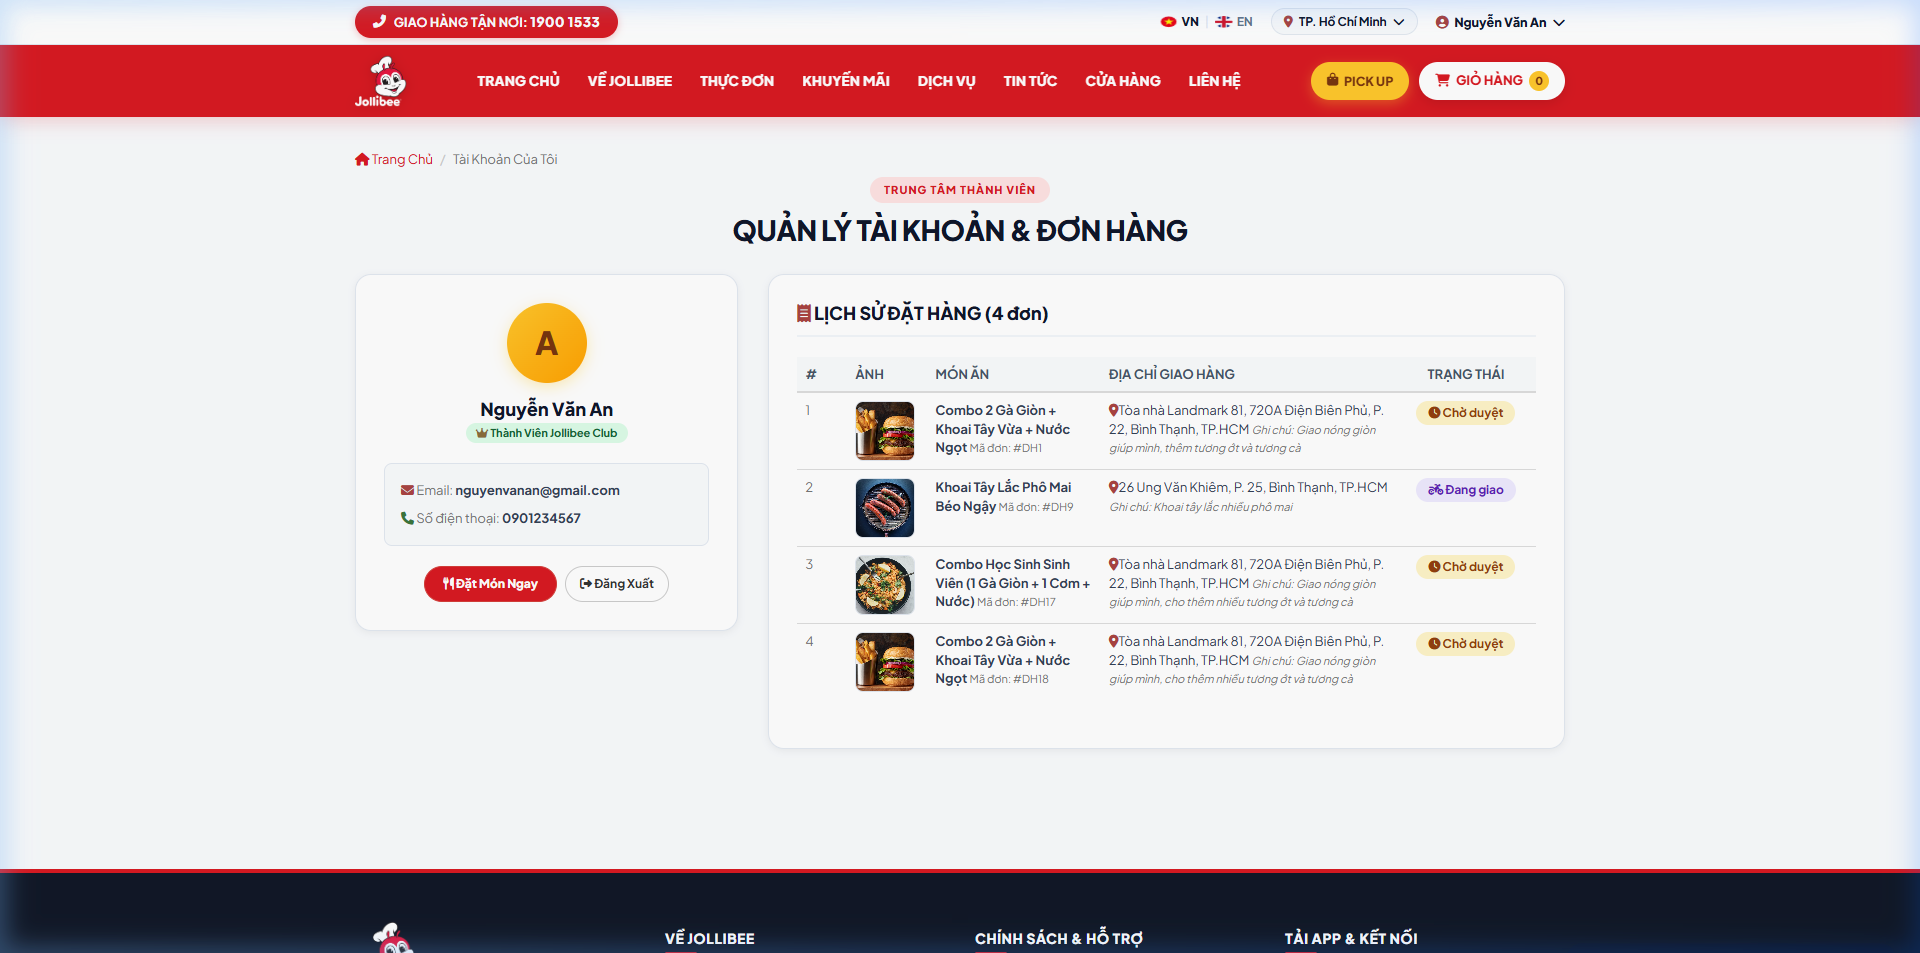
Task: Click cart item count badge
Action: 1539,81
